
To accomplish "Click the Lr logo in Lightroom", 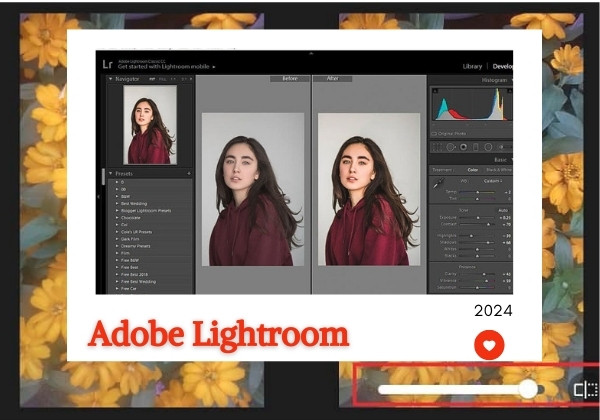I will tap(107, 64).
